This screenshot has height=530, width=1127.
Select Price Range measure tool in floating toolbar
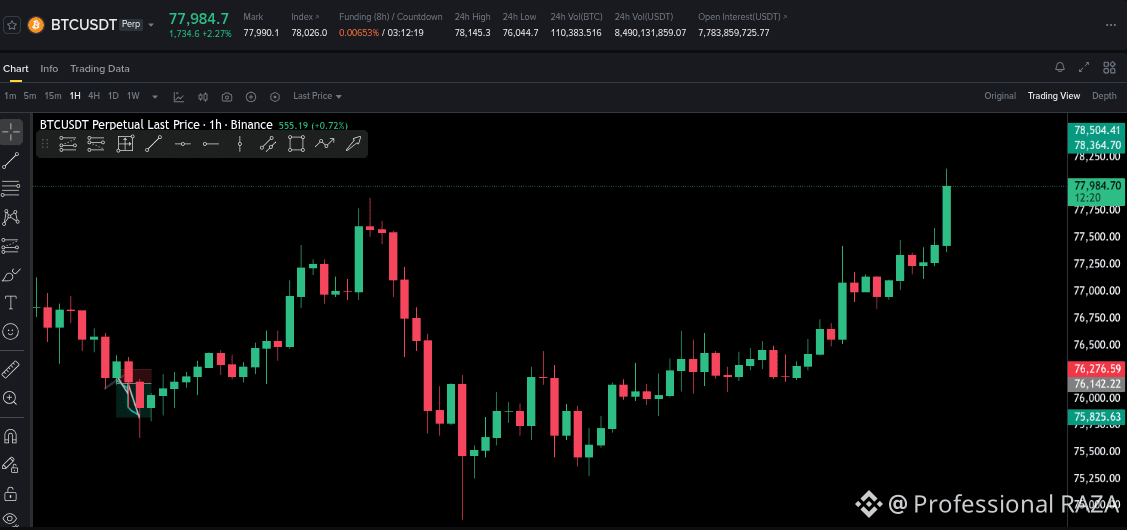pos(125,144)
